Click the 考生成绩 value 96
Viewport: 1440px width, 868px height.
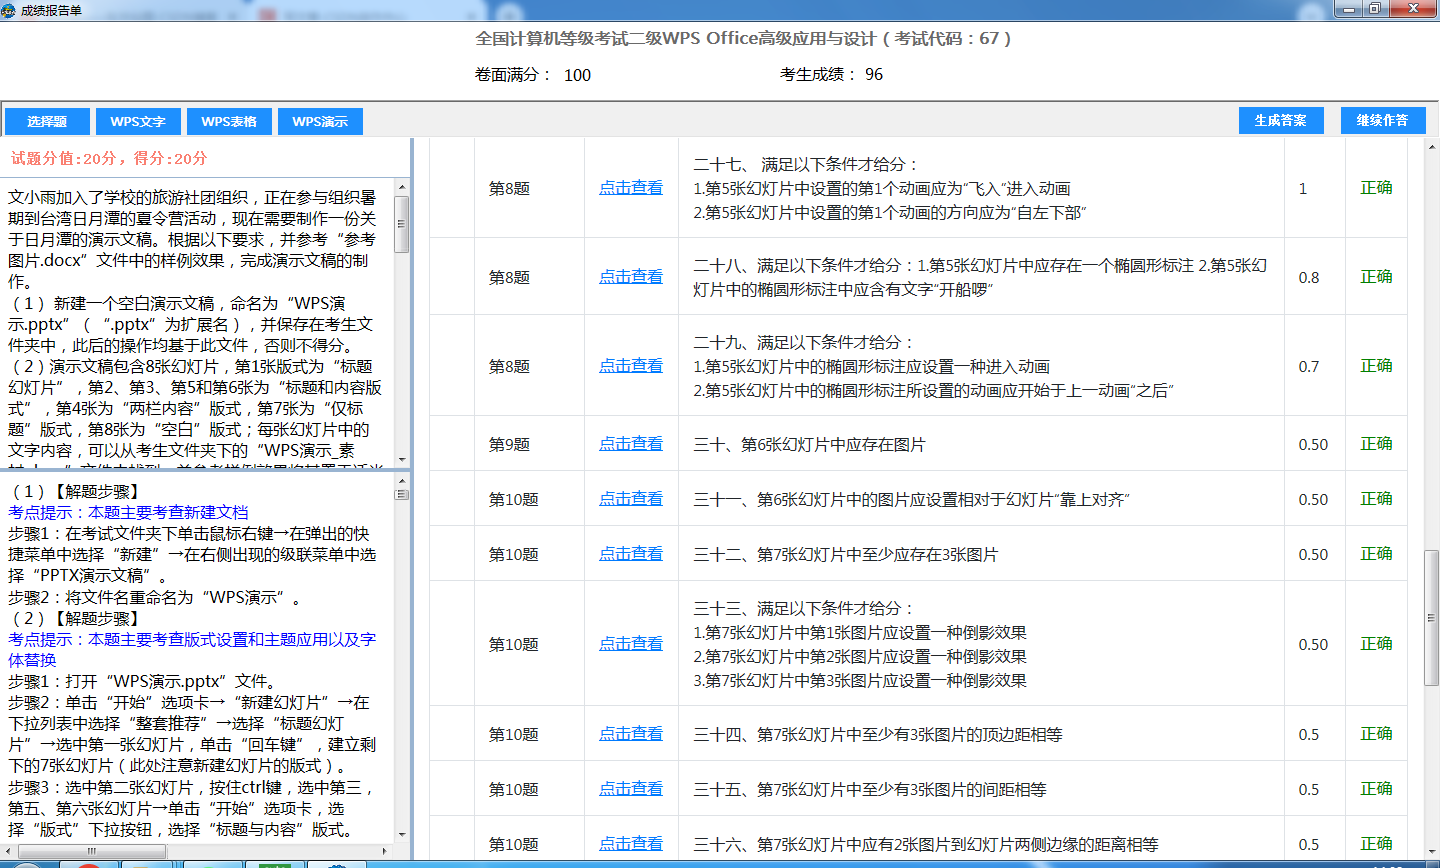[874, 74]
